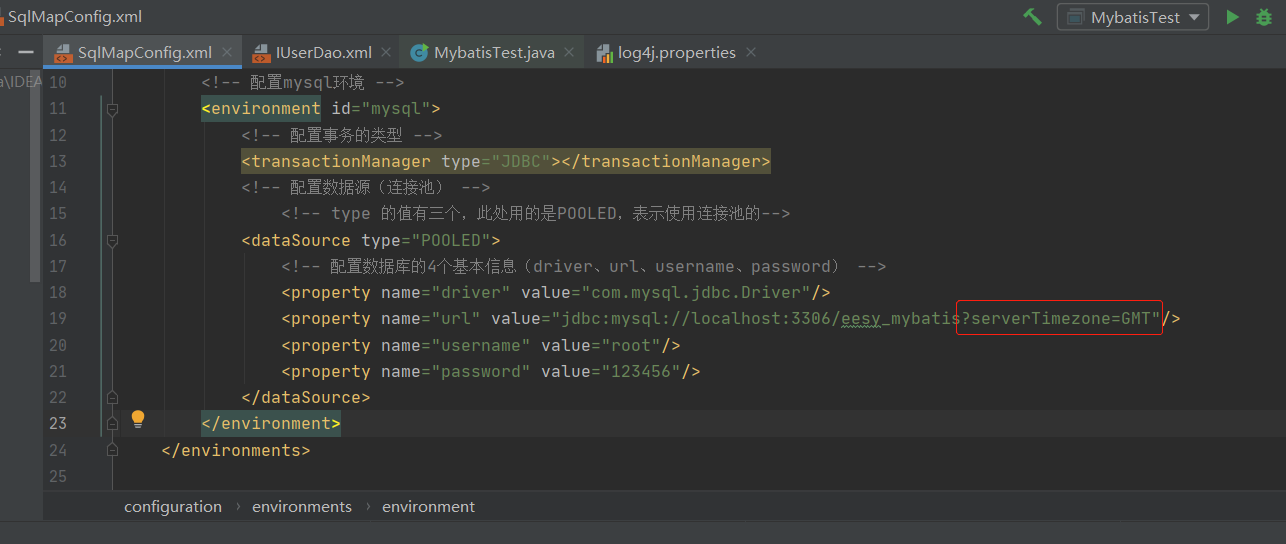Click line number 10 in the gutter
Image resolution: width=1286 pixels, height=544 pixels.
pos(57,83)
